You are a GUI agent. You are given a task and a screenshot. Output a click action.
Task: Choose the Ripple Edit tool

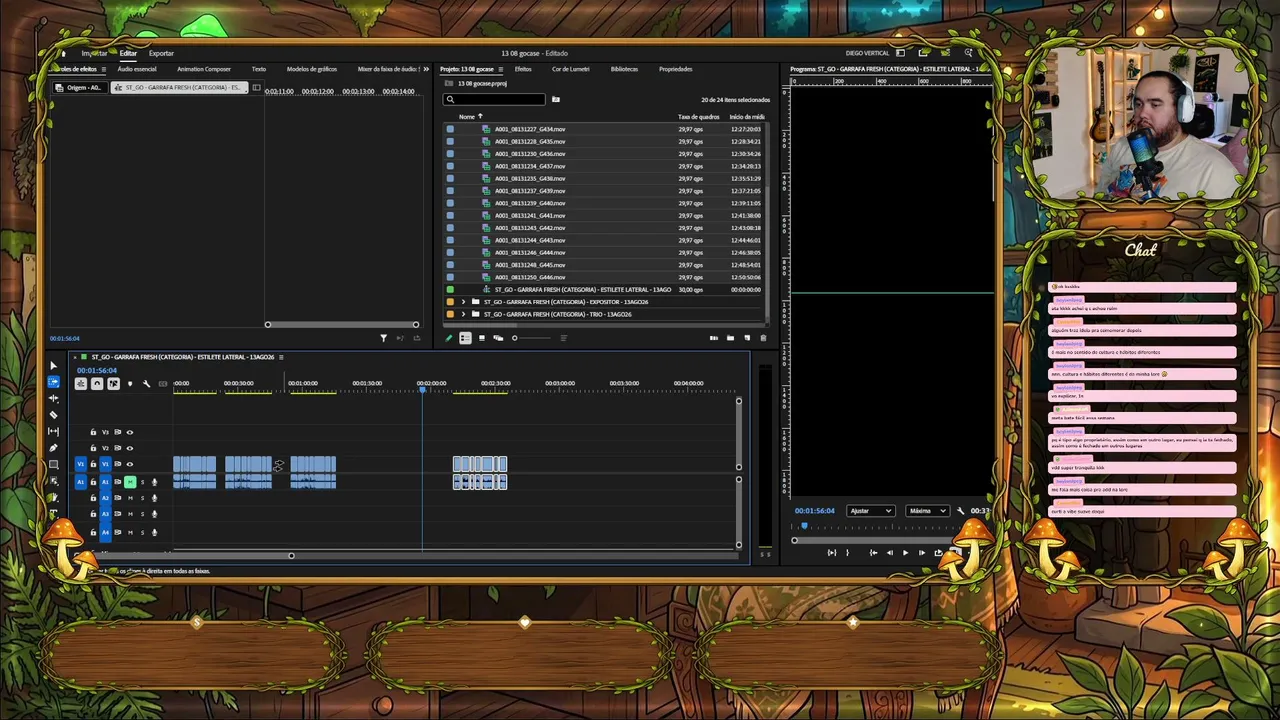pos(53,398)
